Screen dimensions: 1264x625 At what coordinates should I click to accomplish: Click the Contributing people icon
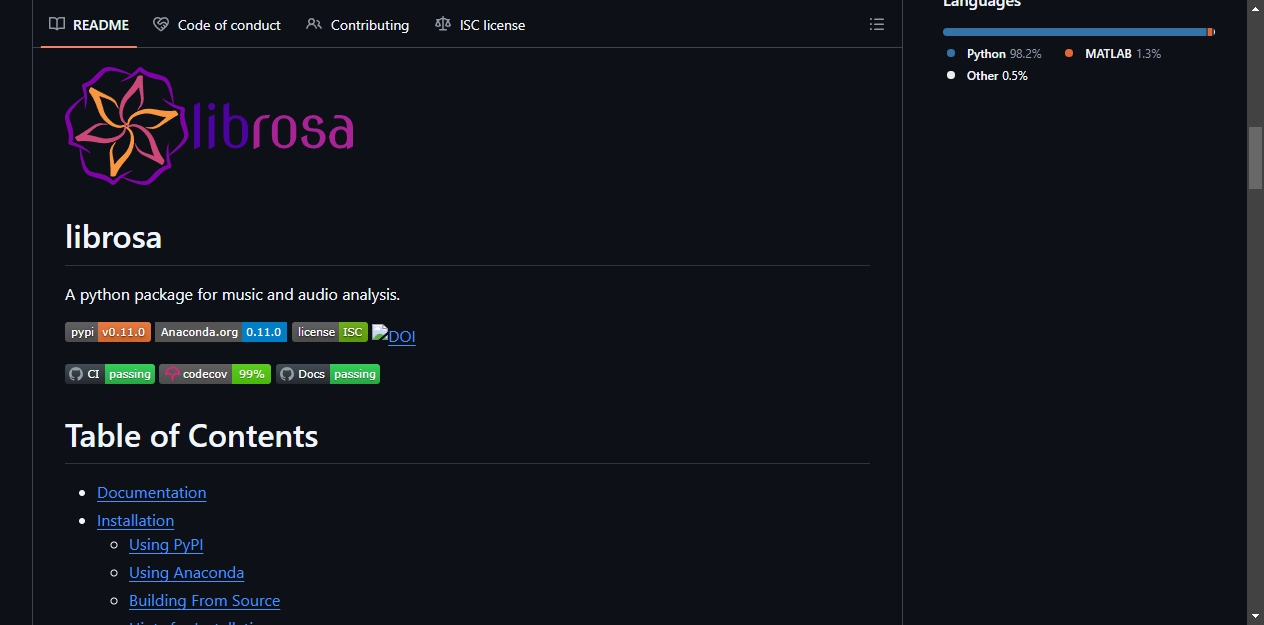[314, 25]
